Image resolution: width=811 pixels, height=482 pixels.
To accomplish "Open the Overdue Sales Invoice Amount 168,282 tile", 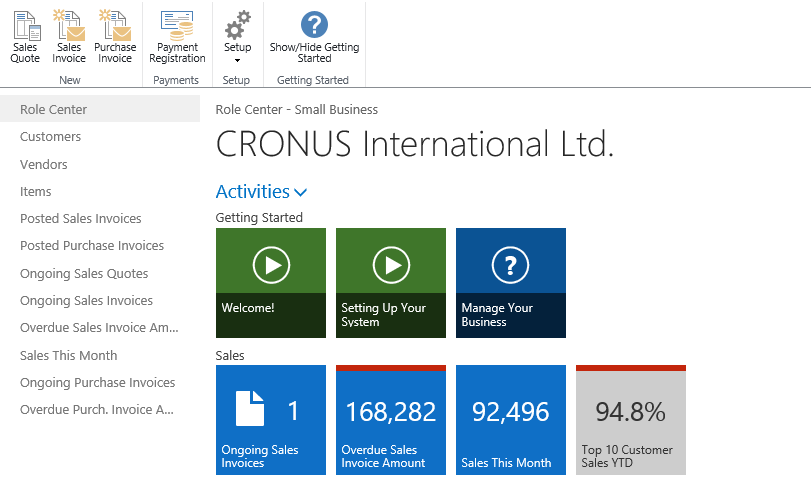I will 391,420.
